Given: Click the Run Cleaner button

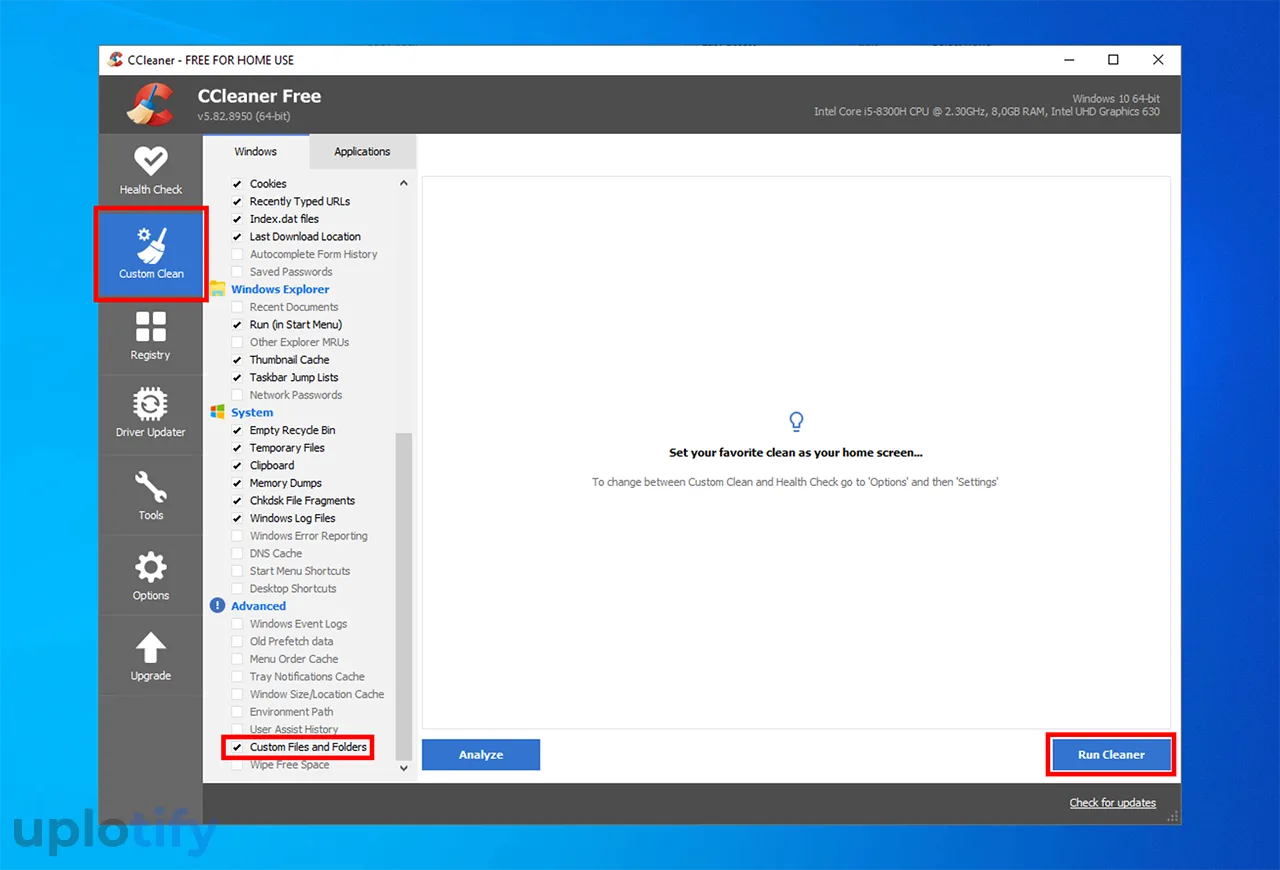Looking at the screenshot, I should 1110,755.
